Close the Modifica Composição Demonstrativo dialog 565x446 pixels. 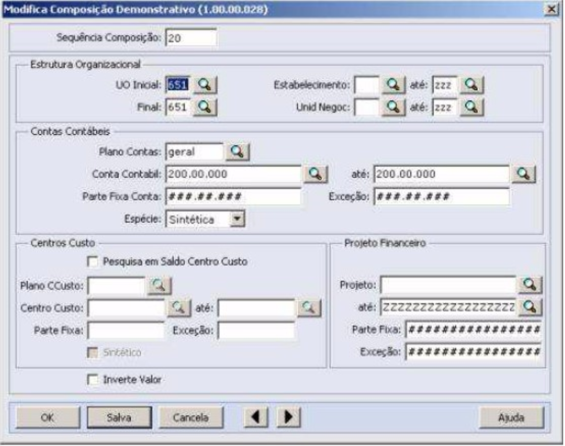click(551, 9)
